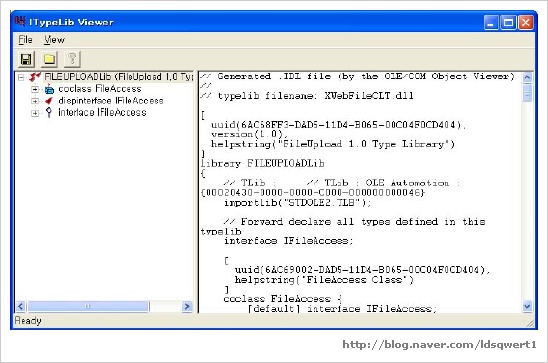
Task: Click the ITypeLib Viewer title bar icon
Action: (x=20, y=21)
